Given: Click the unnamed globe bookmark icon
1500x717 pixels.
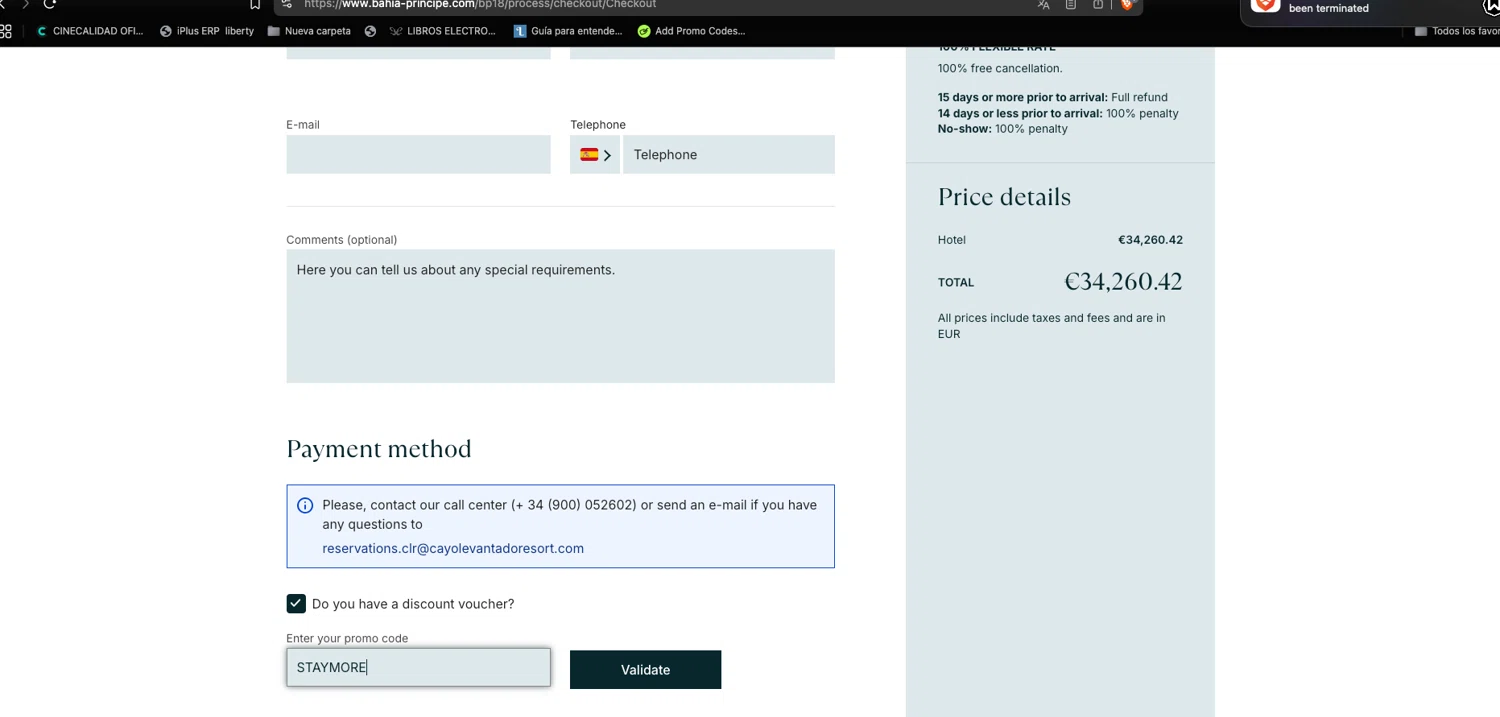Looking at the screenshot, I should 370,31.
